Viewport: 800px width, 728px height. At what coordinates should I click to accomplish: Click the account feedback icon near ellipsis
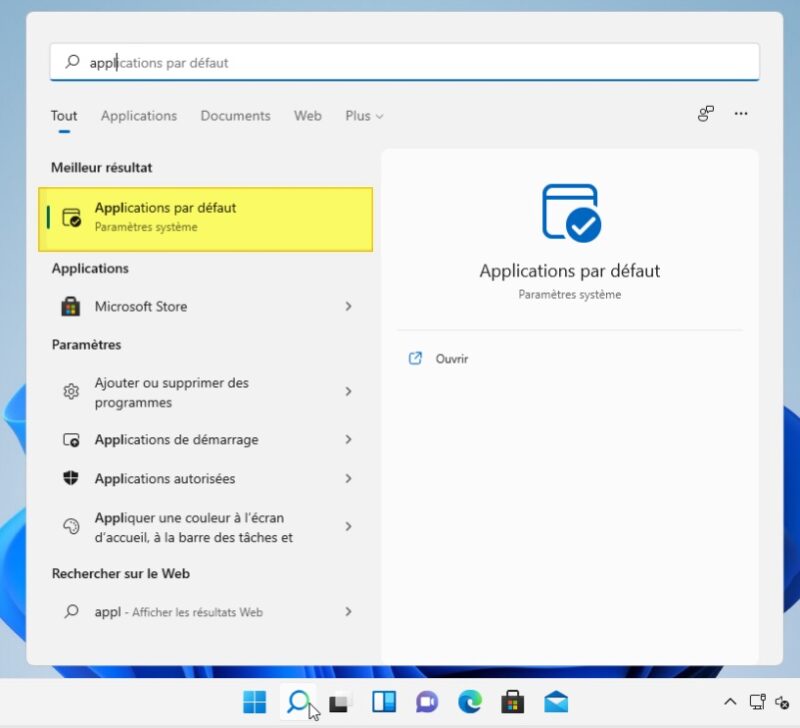pos(706,114)
